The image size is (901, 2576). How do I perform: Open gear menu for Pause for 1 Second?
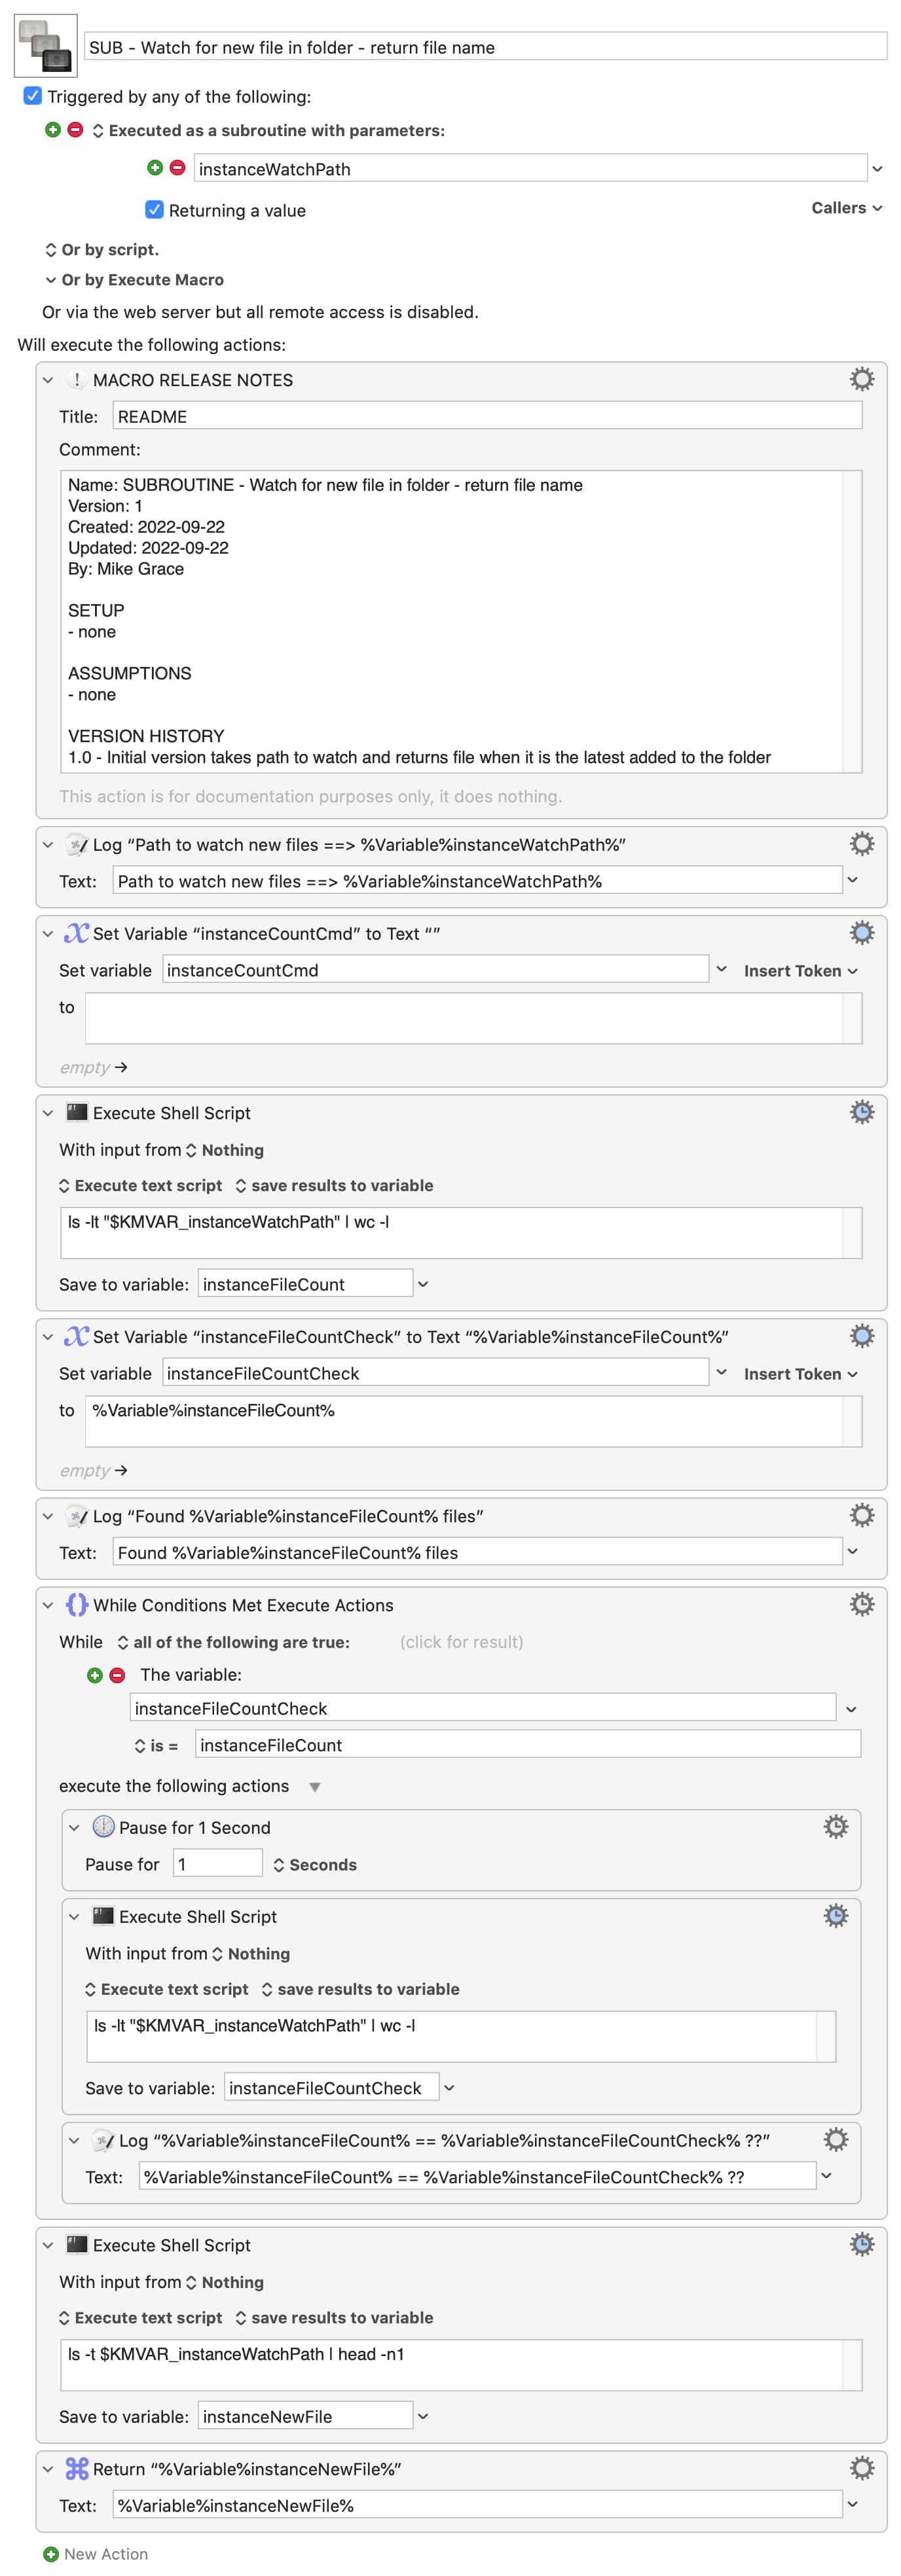(835, 1826)
